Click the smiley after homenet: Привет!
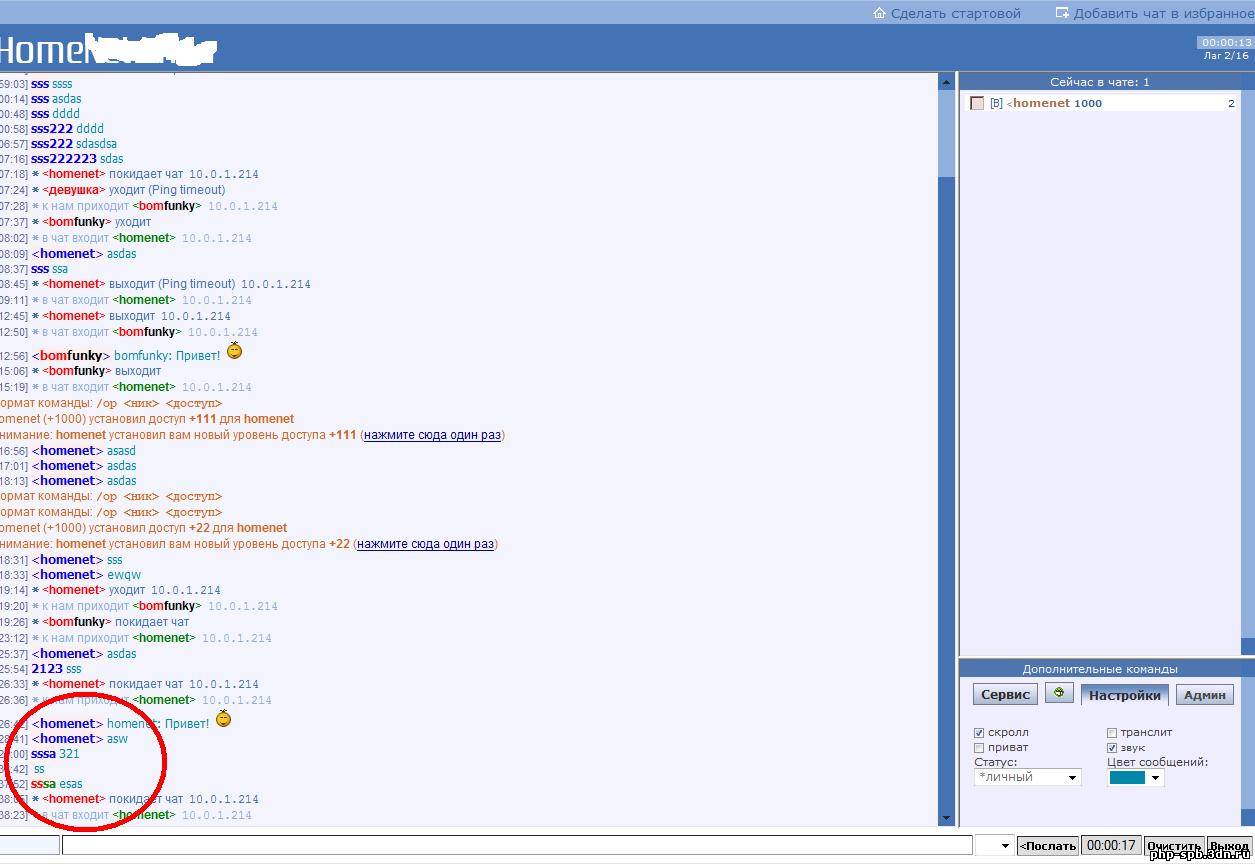The image size is (1255, 864). [224, 718]
